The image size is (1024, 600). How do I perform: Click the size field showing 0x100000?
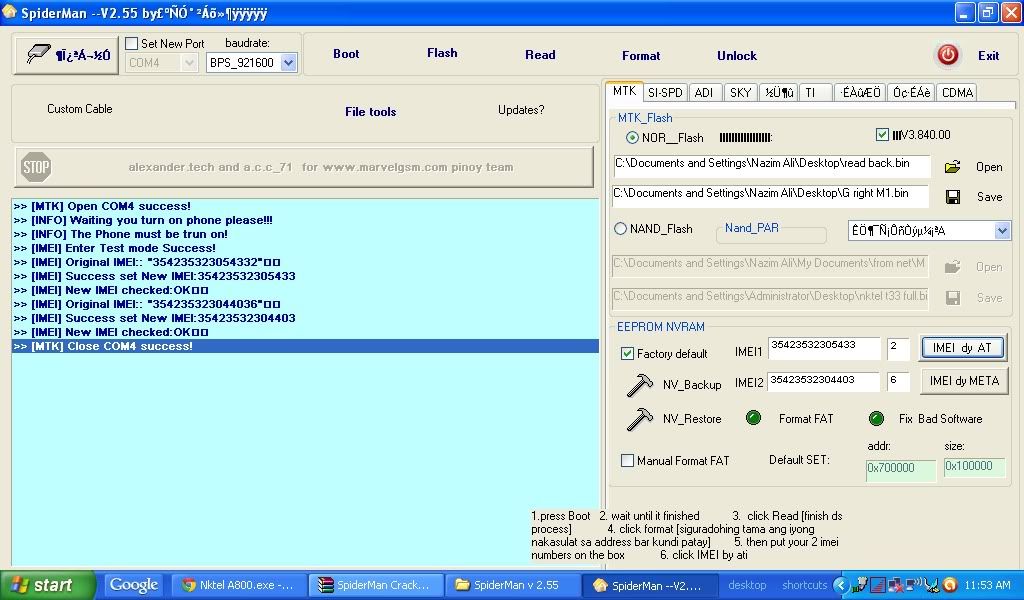click(x=974, y=467)
